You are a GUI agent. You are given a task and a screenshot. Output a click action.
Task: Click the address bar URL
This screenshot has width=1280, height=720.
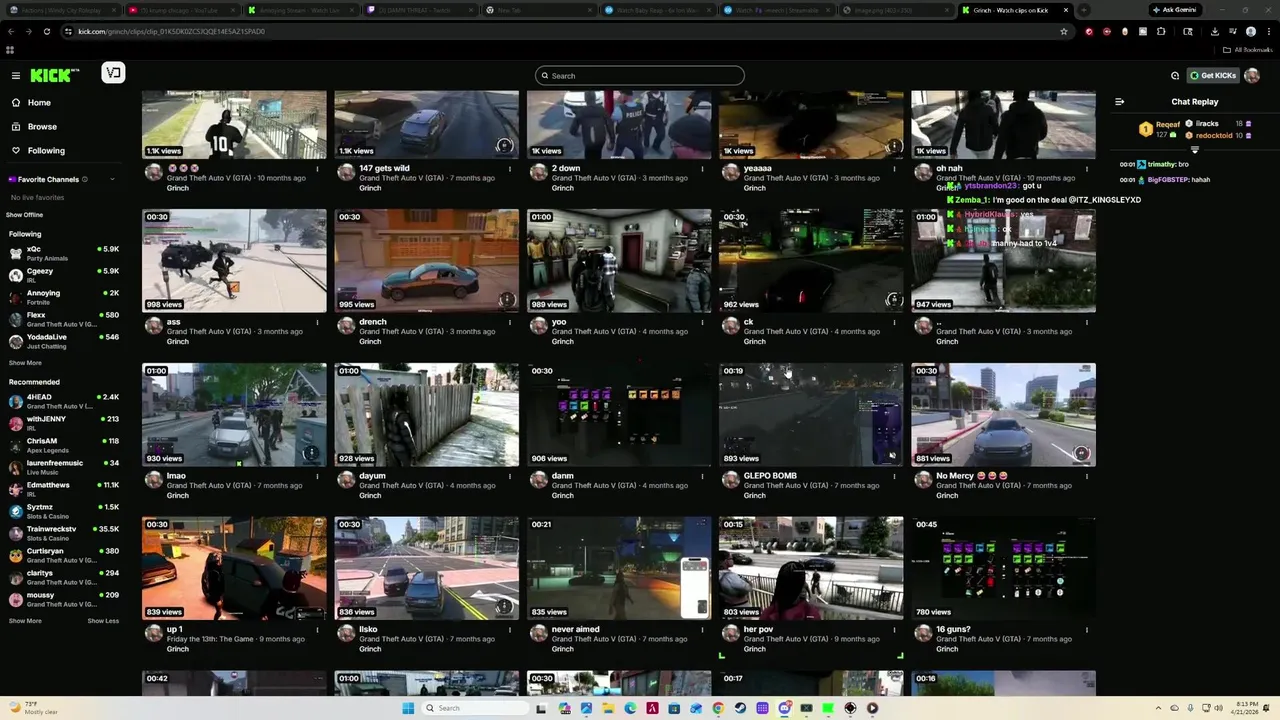[172, 31]
